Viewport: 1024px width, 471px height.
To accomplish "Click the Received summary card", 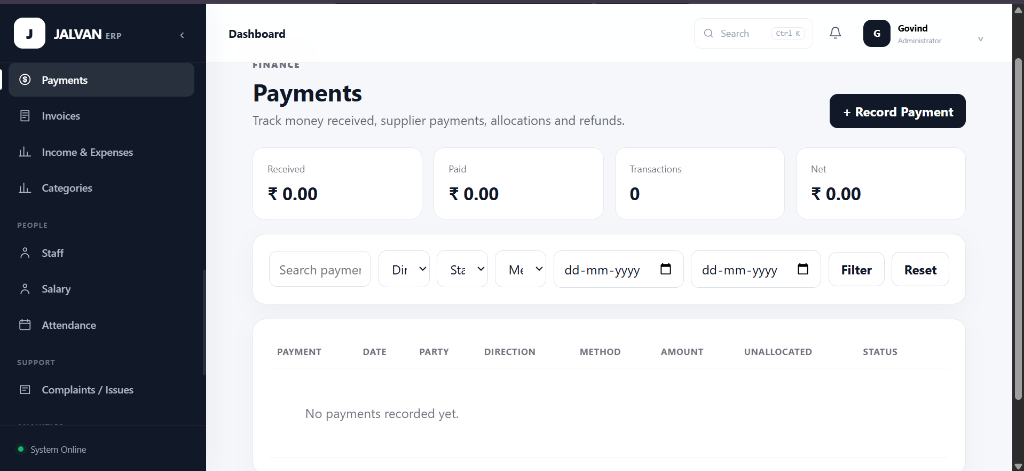I will pyautogui.click(x=337, y=184).
